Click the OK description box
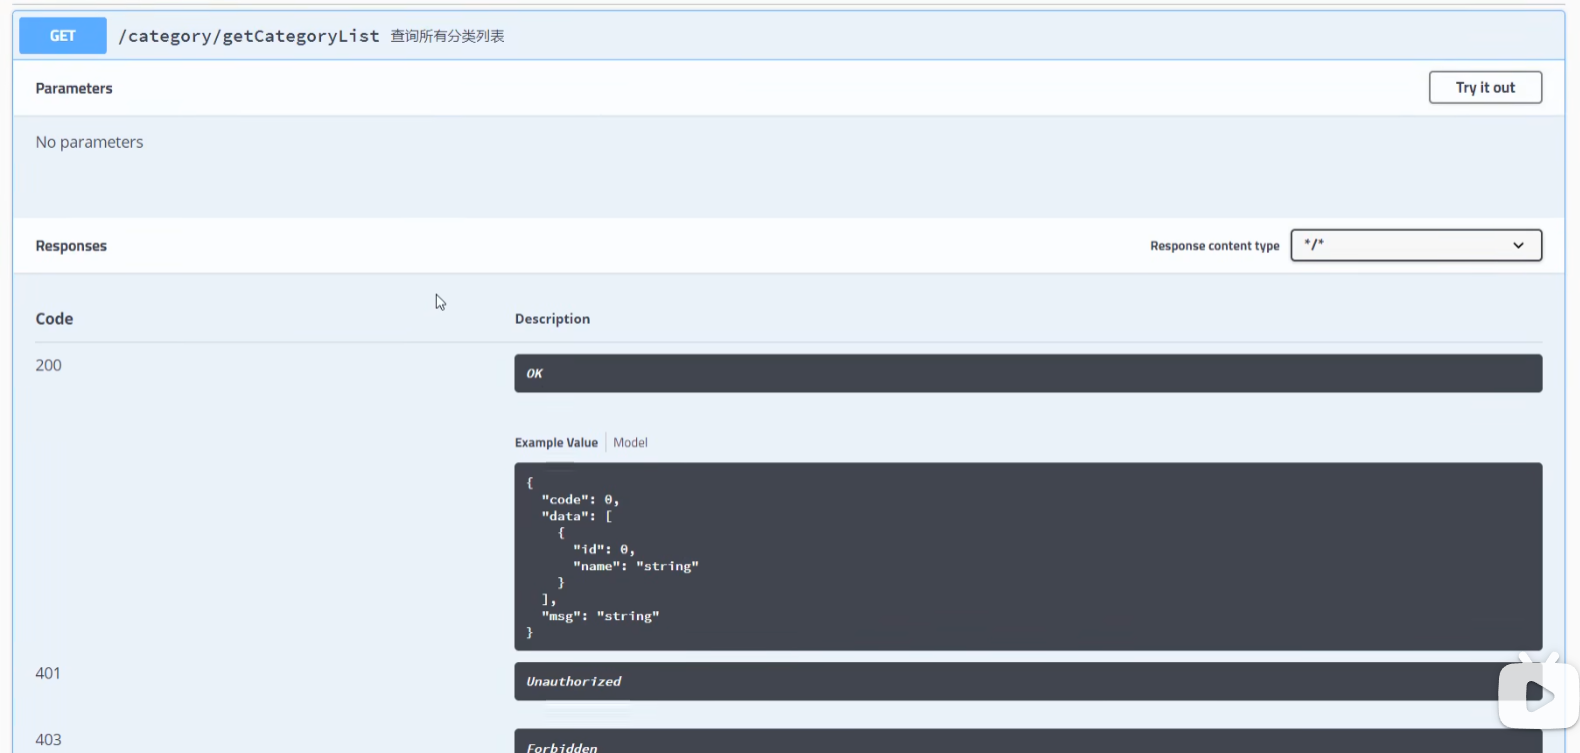 coord(1028,373)
